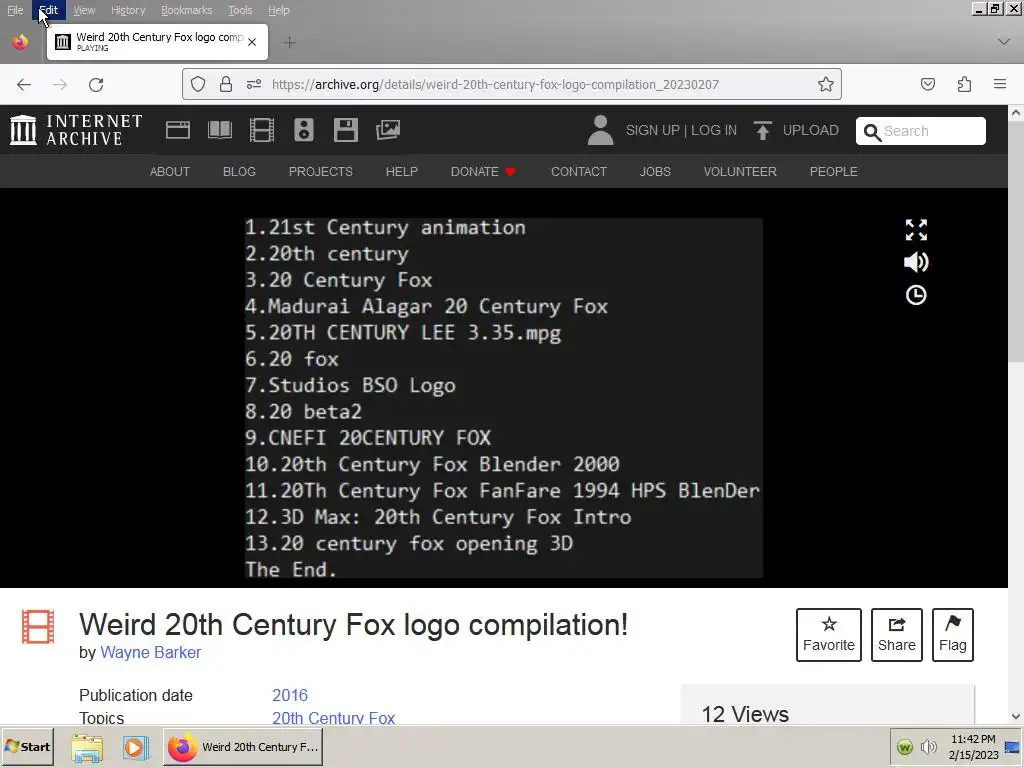The image size is (1024, 768).
Task: Click the Share button
Action: click(x=897, y=635)
